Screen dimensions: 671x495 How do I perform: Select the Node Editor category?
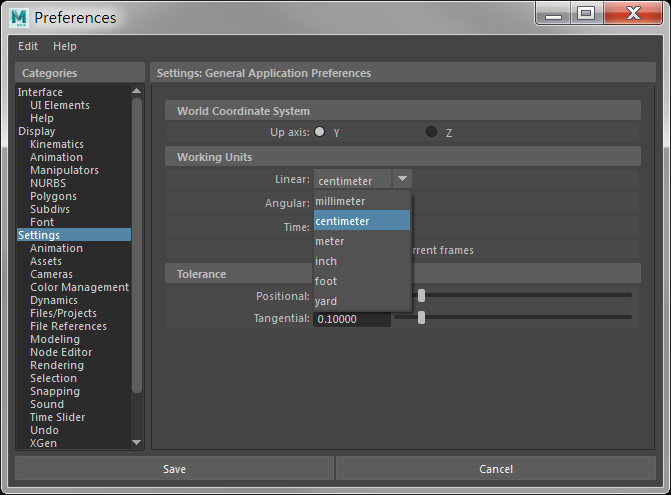61,352
